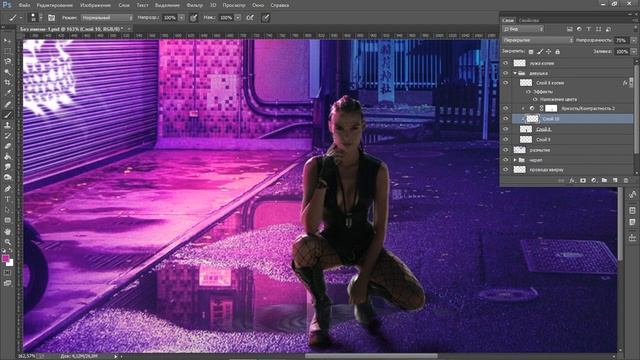Collapse the 'девушка' layer group
This screenshot has height=360, width=640.
tap(515, 73)
